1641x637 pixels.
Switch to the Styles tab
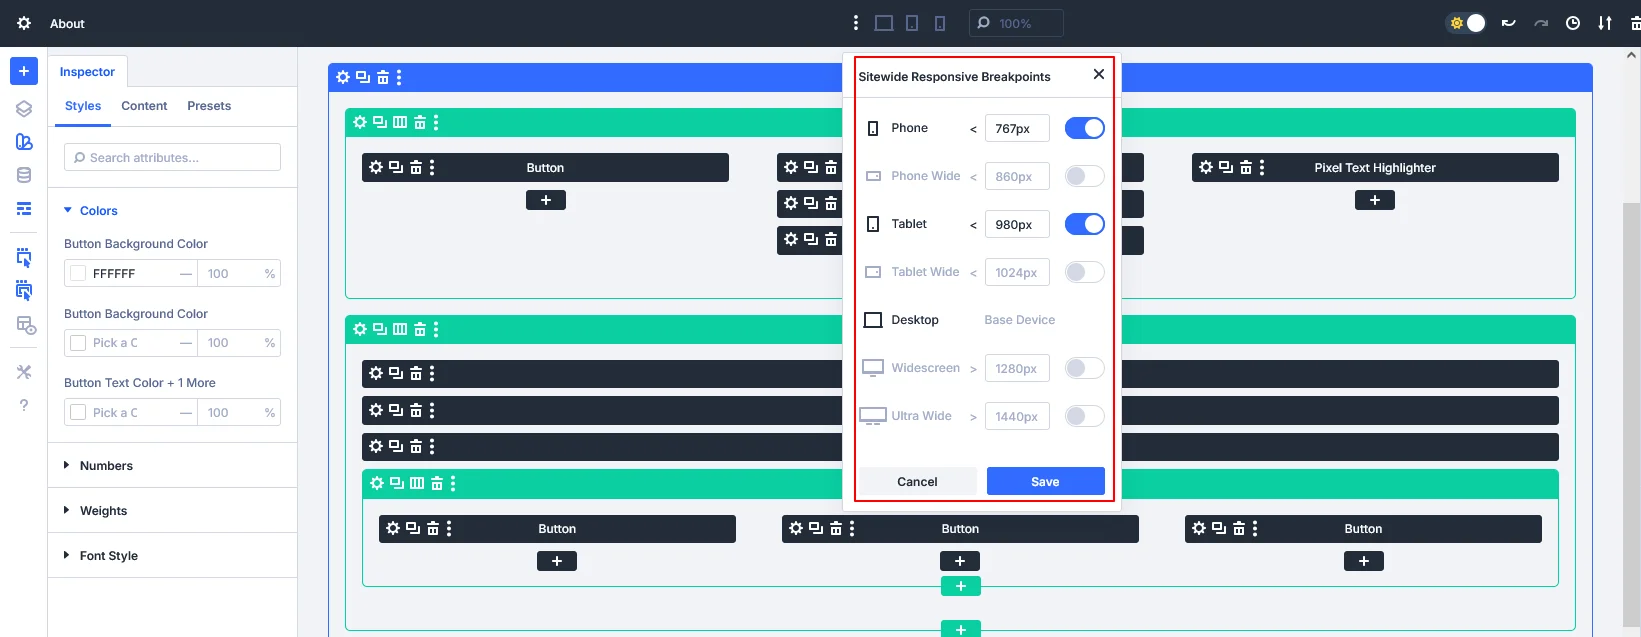[83, 106]
